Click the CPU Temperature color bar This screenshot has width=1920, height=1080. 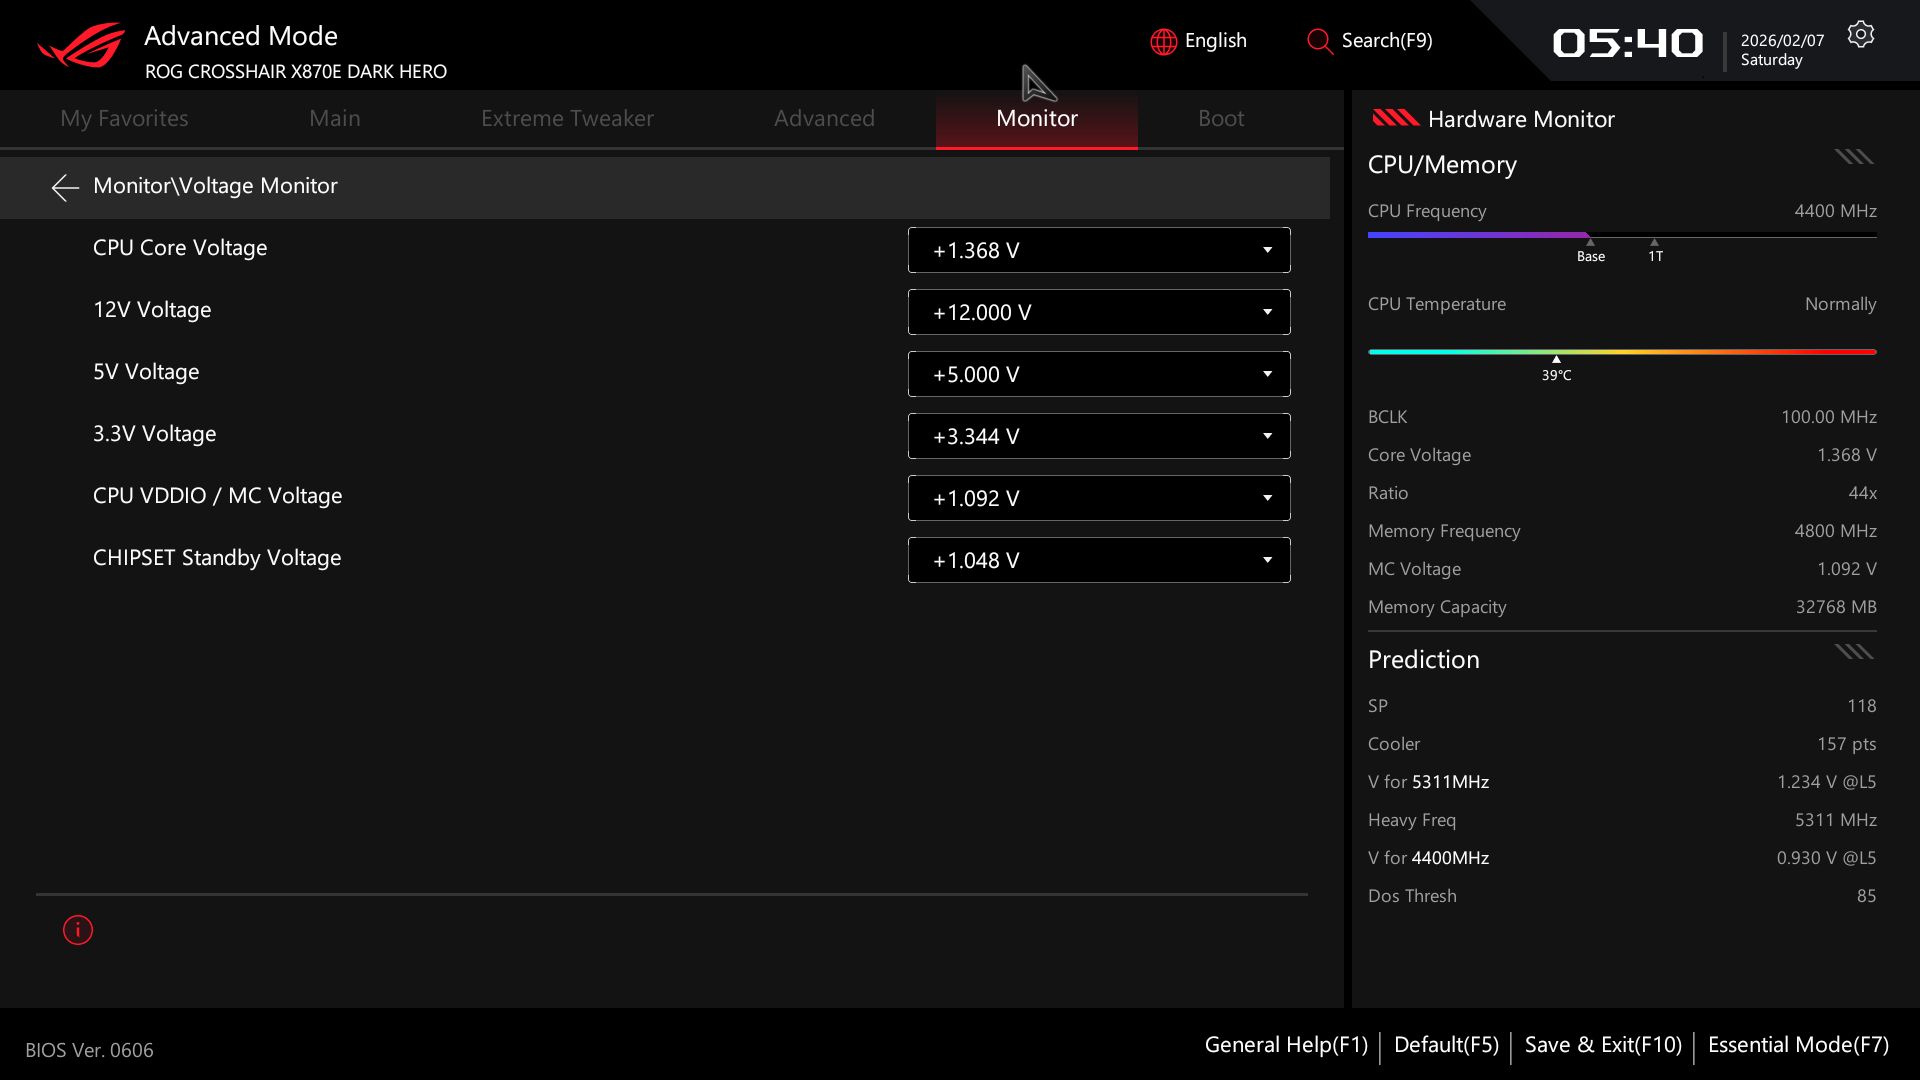coord(1621,352)
